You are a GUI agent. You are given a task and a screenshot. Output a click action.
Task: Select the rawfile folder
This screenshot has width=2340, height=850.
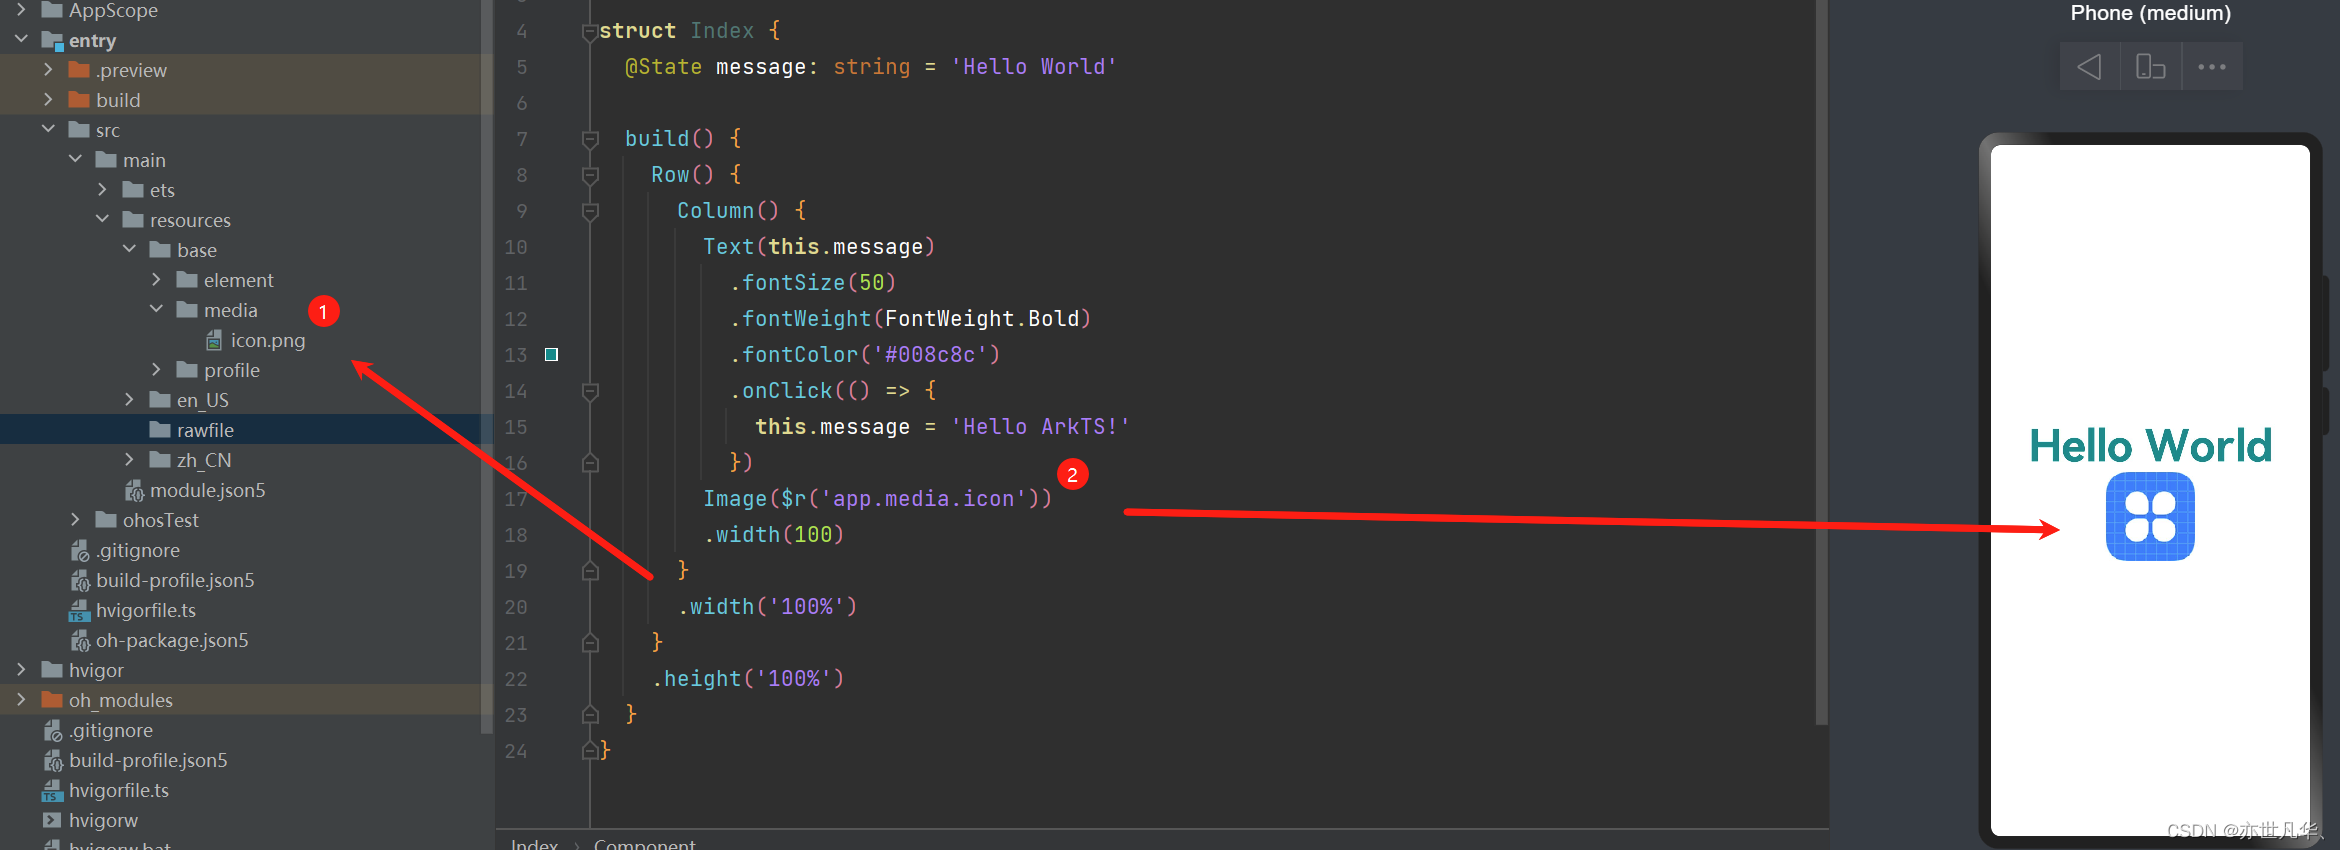205,431
